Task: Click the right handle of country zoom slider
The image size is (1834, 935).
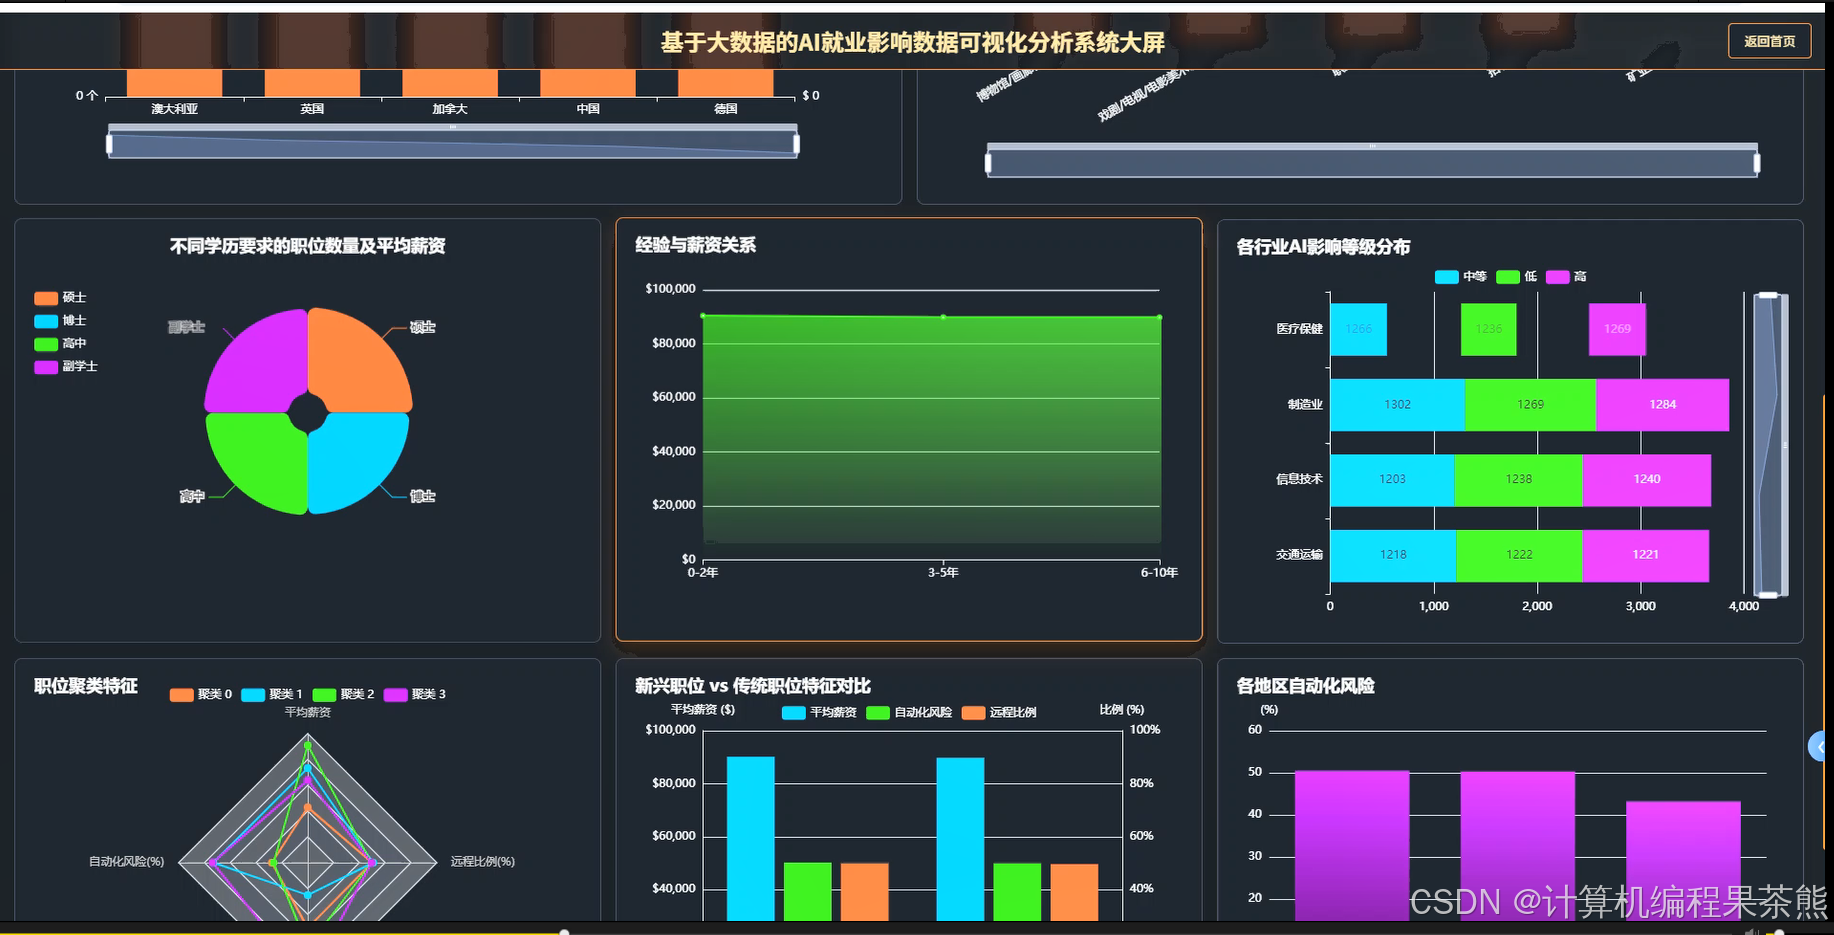Action: (796, 144)
